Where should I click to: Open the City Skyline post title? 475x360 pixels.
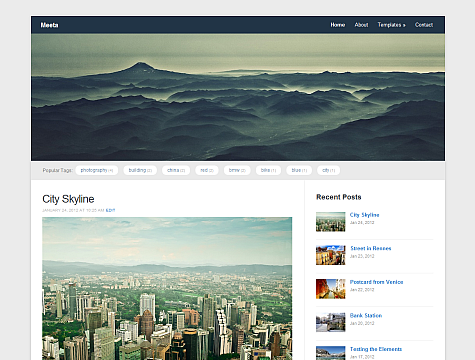pyautogui.click(x=68, y=199)
